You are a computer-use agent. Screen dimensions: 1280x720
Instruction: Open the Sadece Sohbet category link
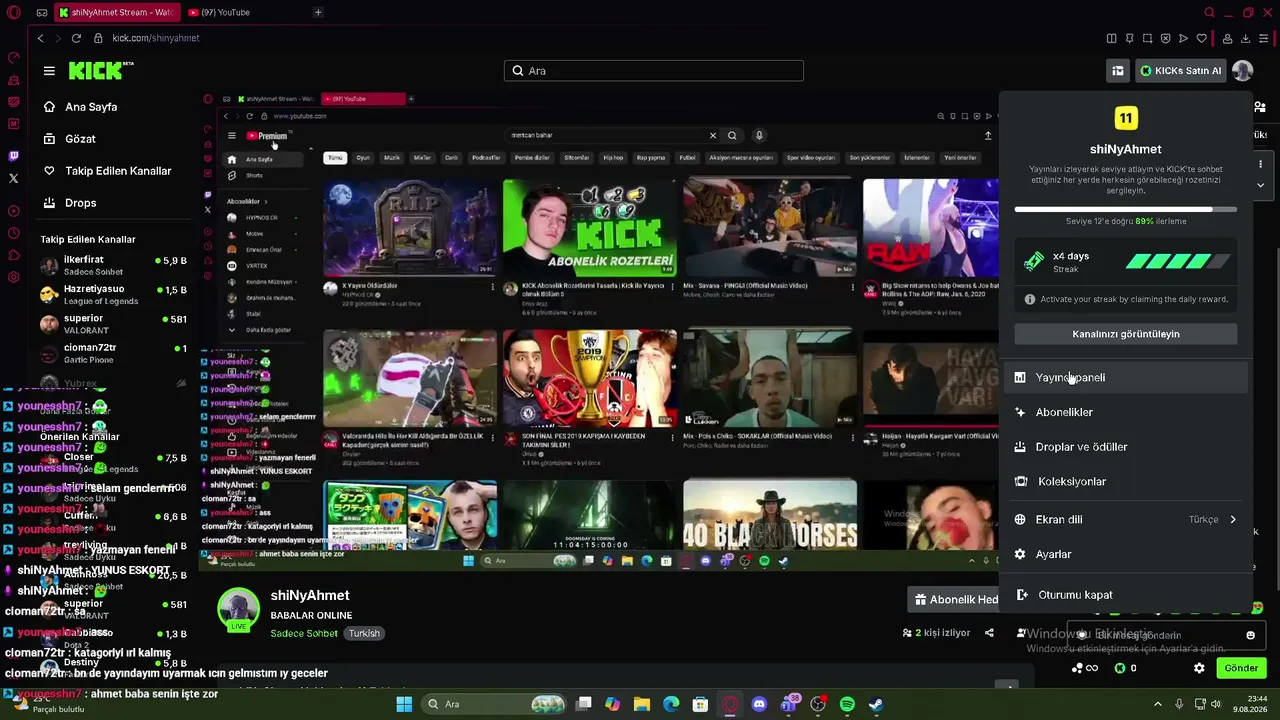point(305,634)
